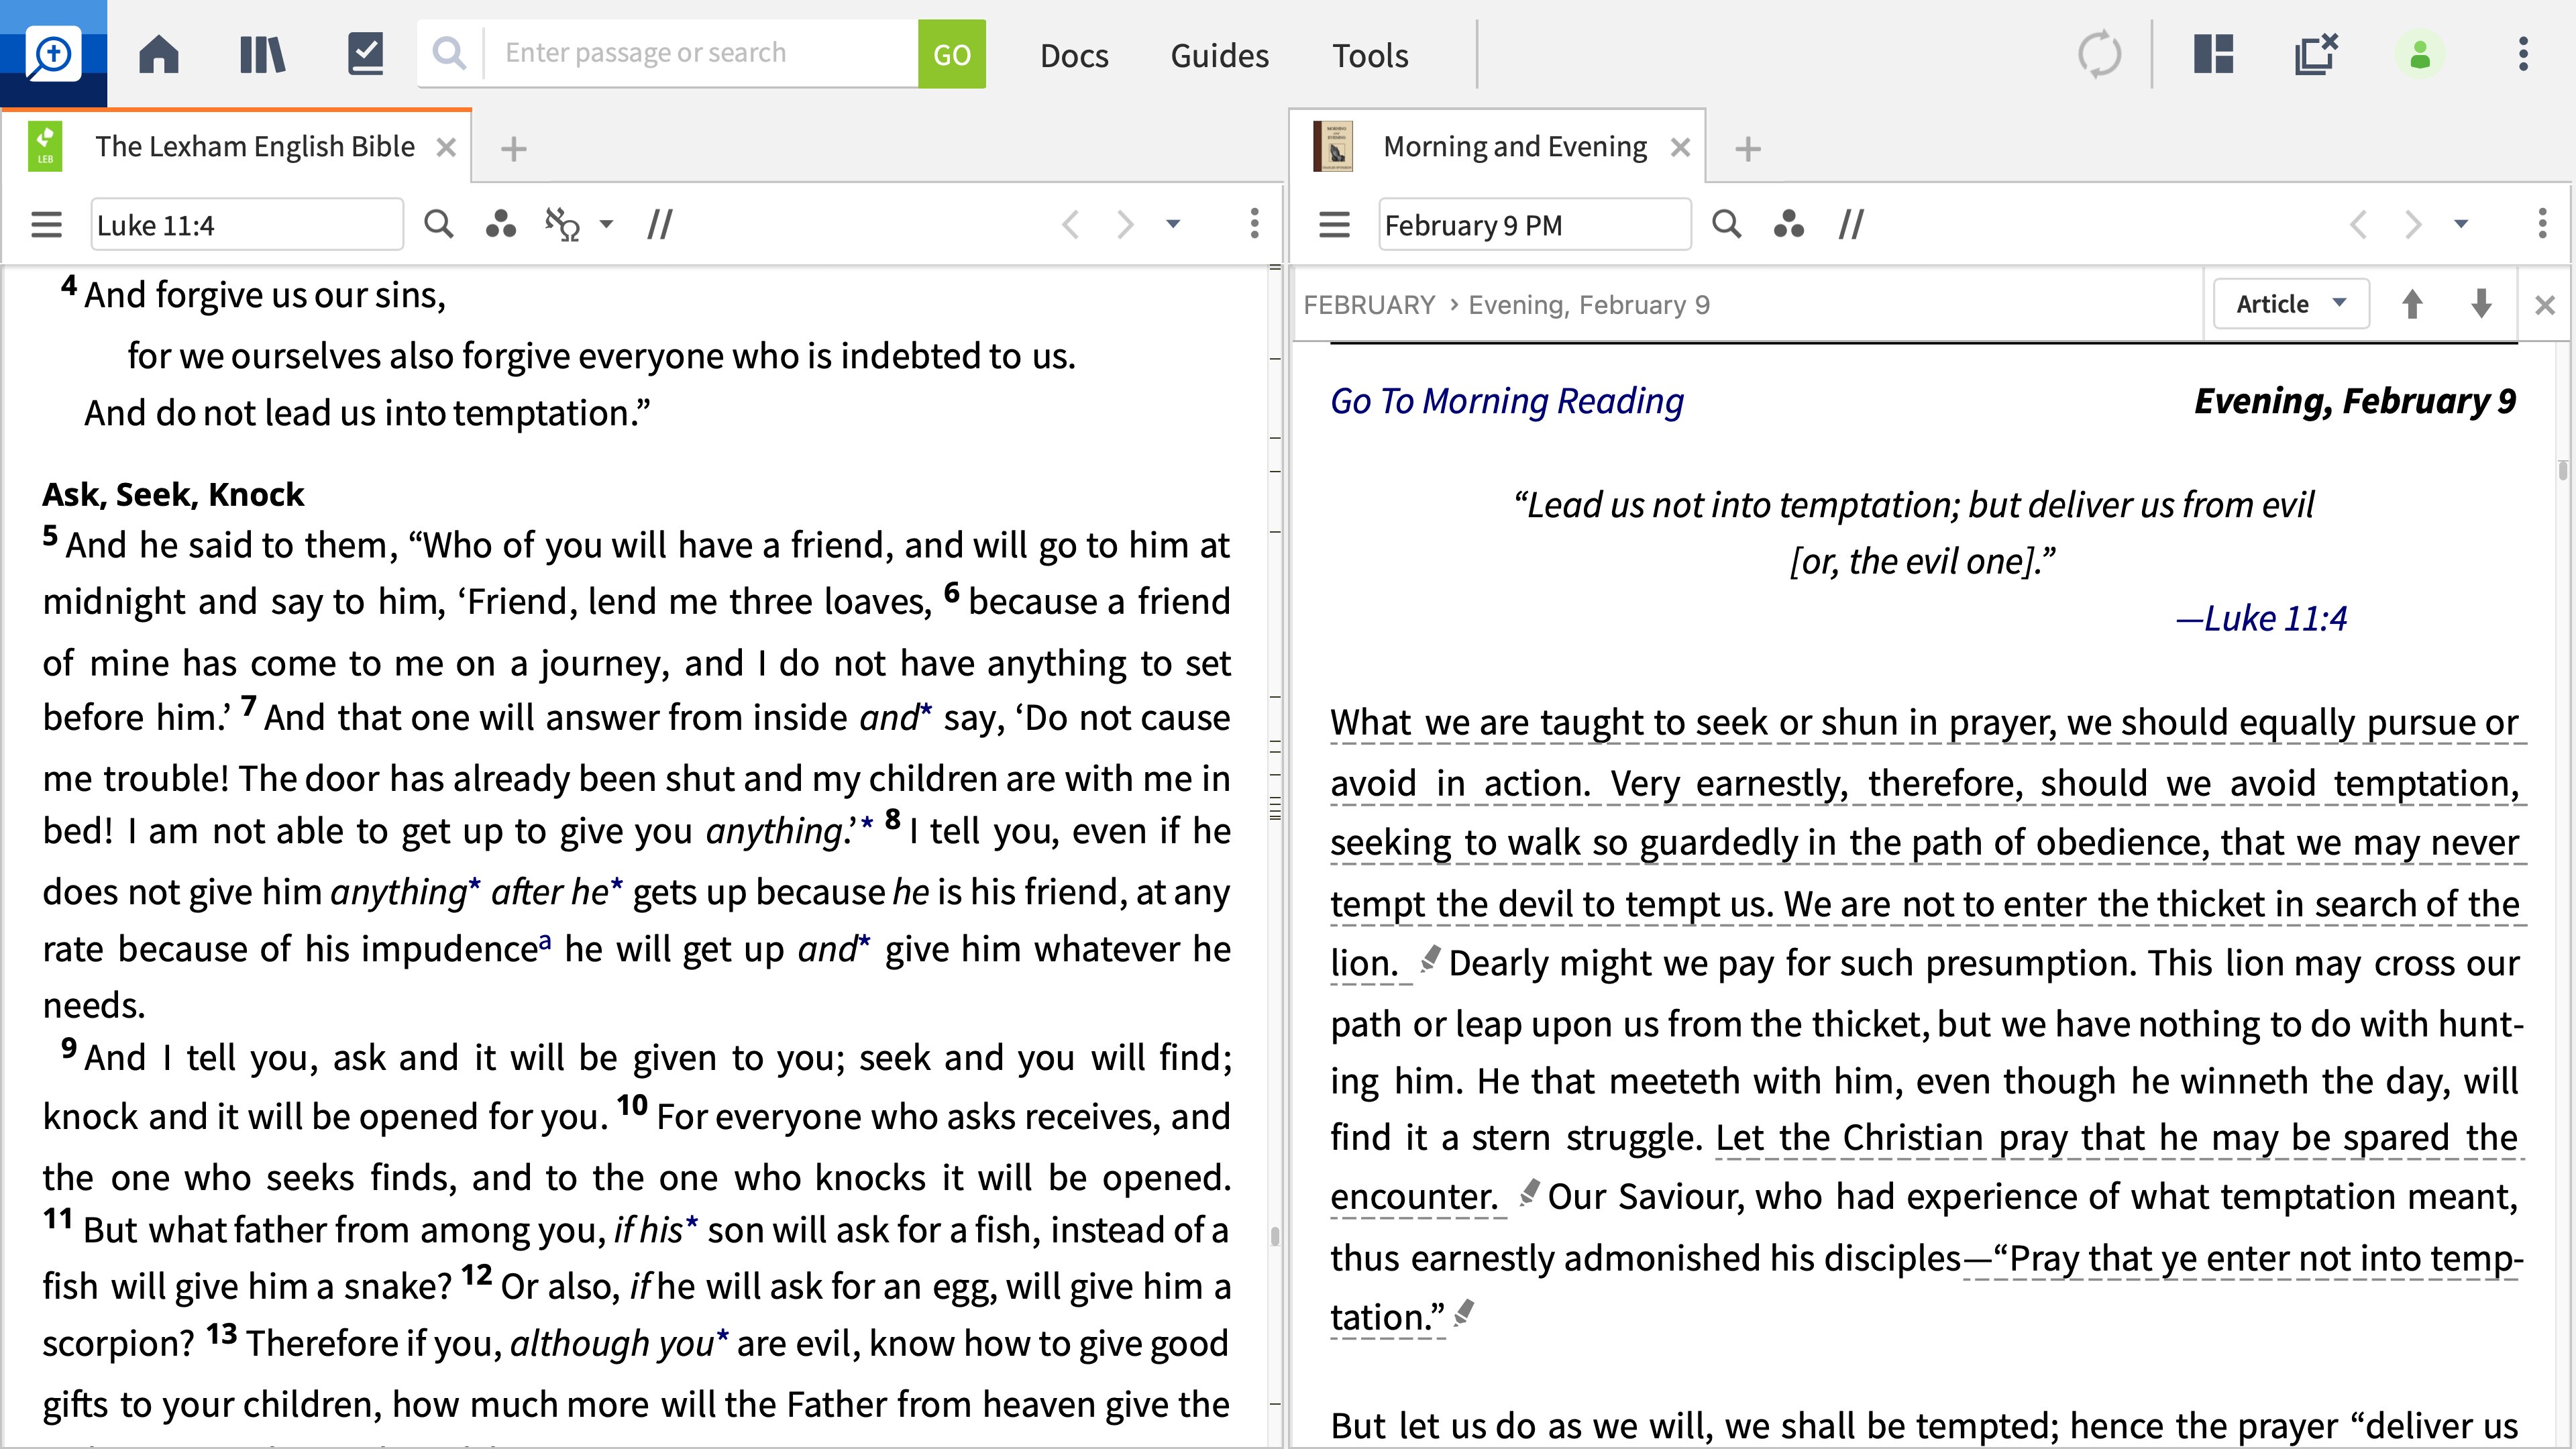Open the Lexham Bible panel kebab menu

point(1254,224)
